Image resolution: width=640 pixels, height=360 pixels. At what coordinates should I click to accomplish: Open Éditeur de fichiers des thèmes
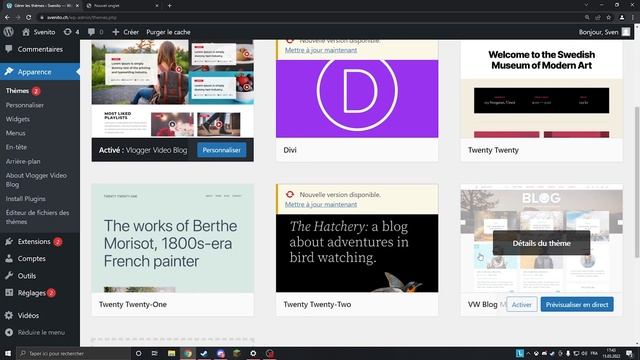point(37,217)
